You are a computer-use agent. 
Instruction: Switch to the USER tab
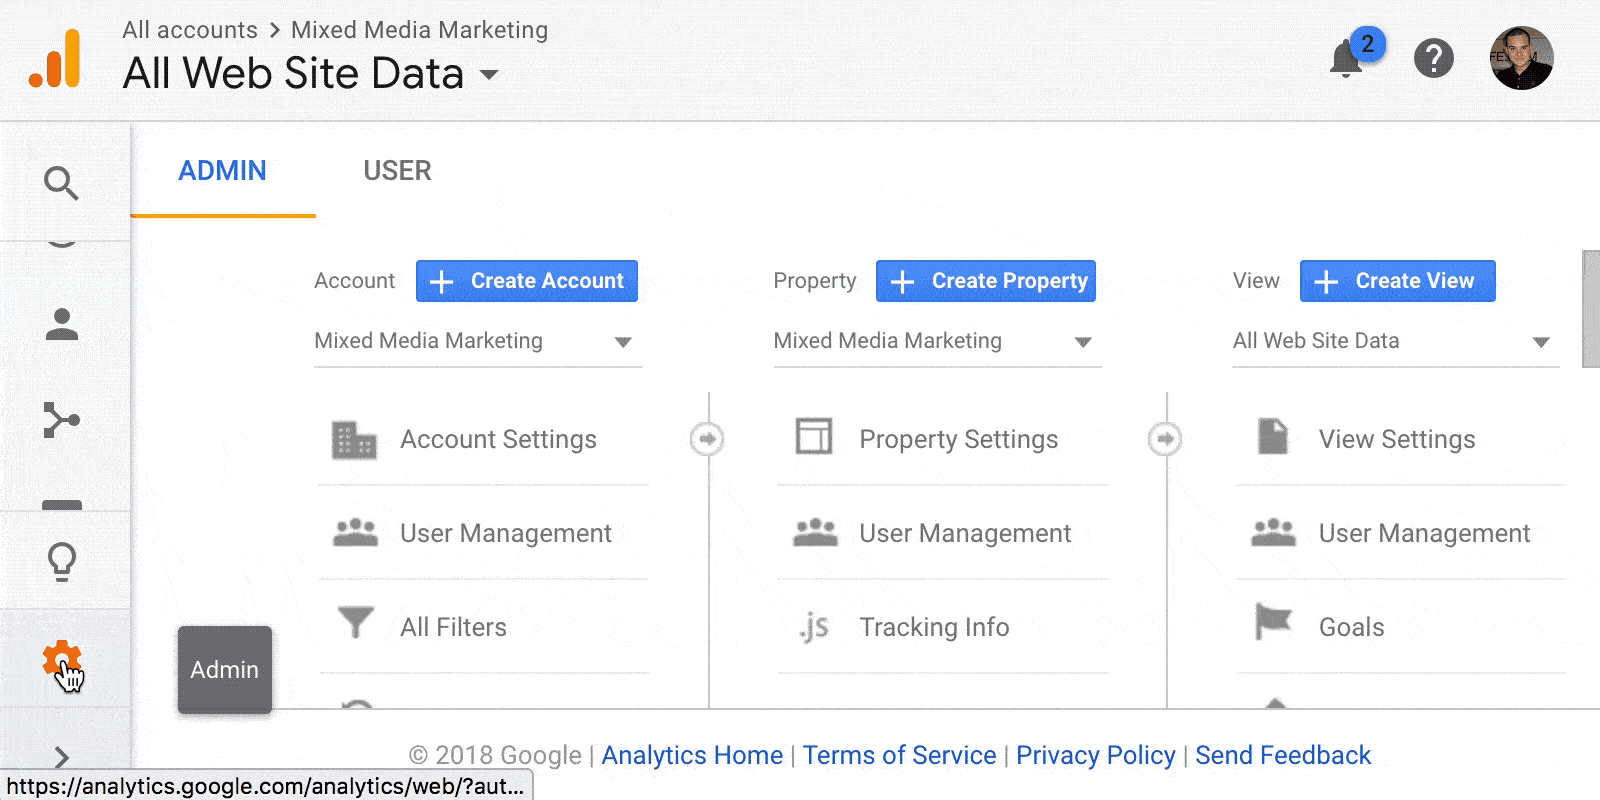tap(397, 171)
